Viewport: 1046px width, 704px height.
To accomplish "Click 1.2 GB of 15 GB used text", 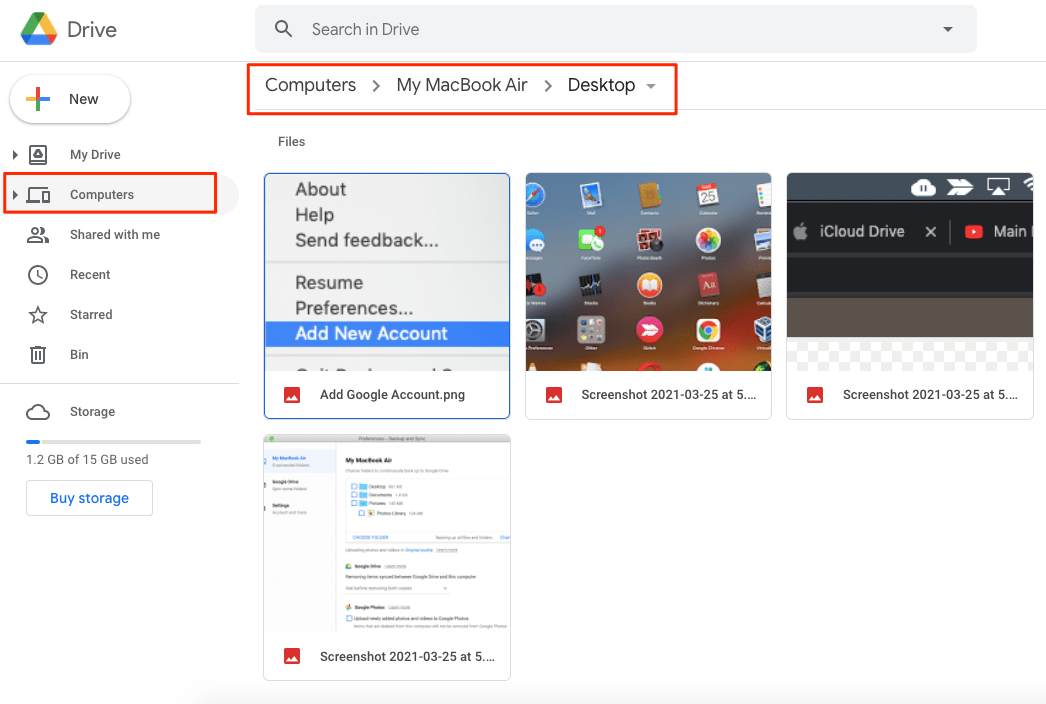I will tap(87, 460).
